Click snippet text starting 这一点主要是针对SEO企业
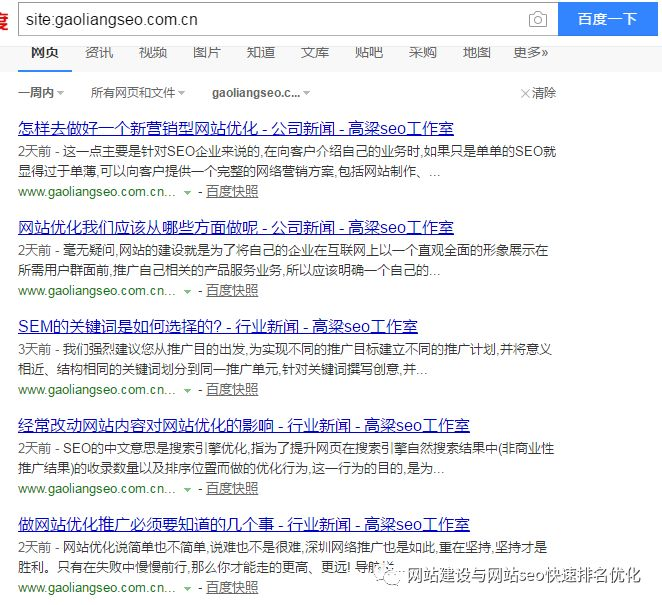Viewport: 662px width, 605px height. [287, 161]
